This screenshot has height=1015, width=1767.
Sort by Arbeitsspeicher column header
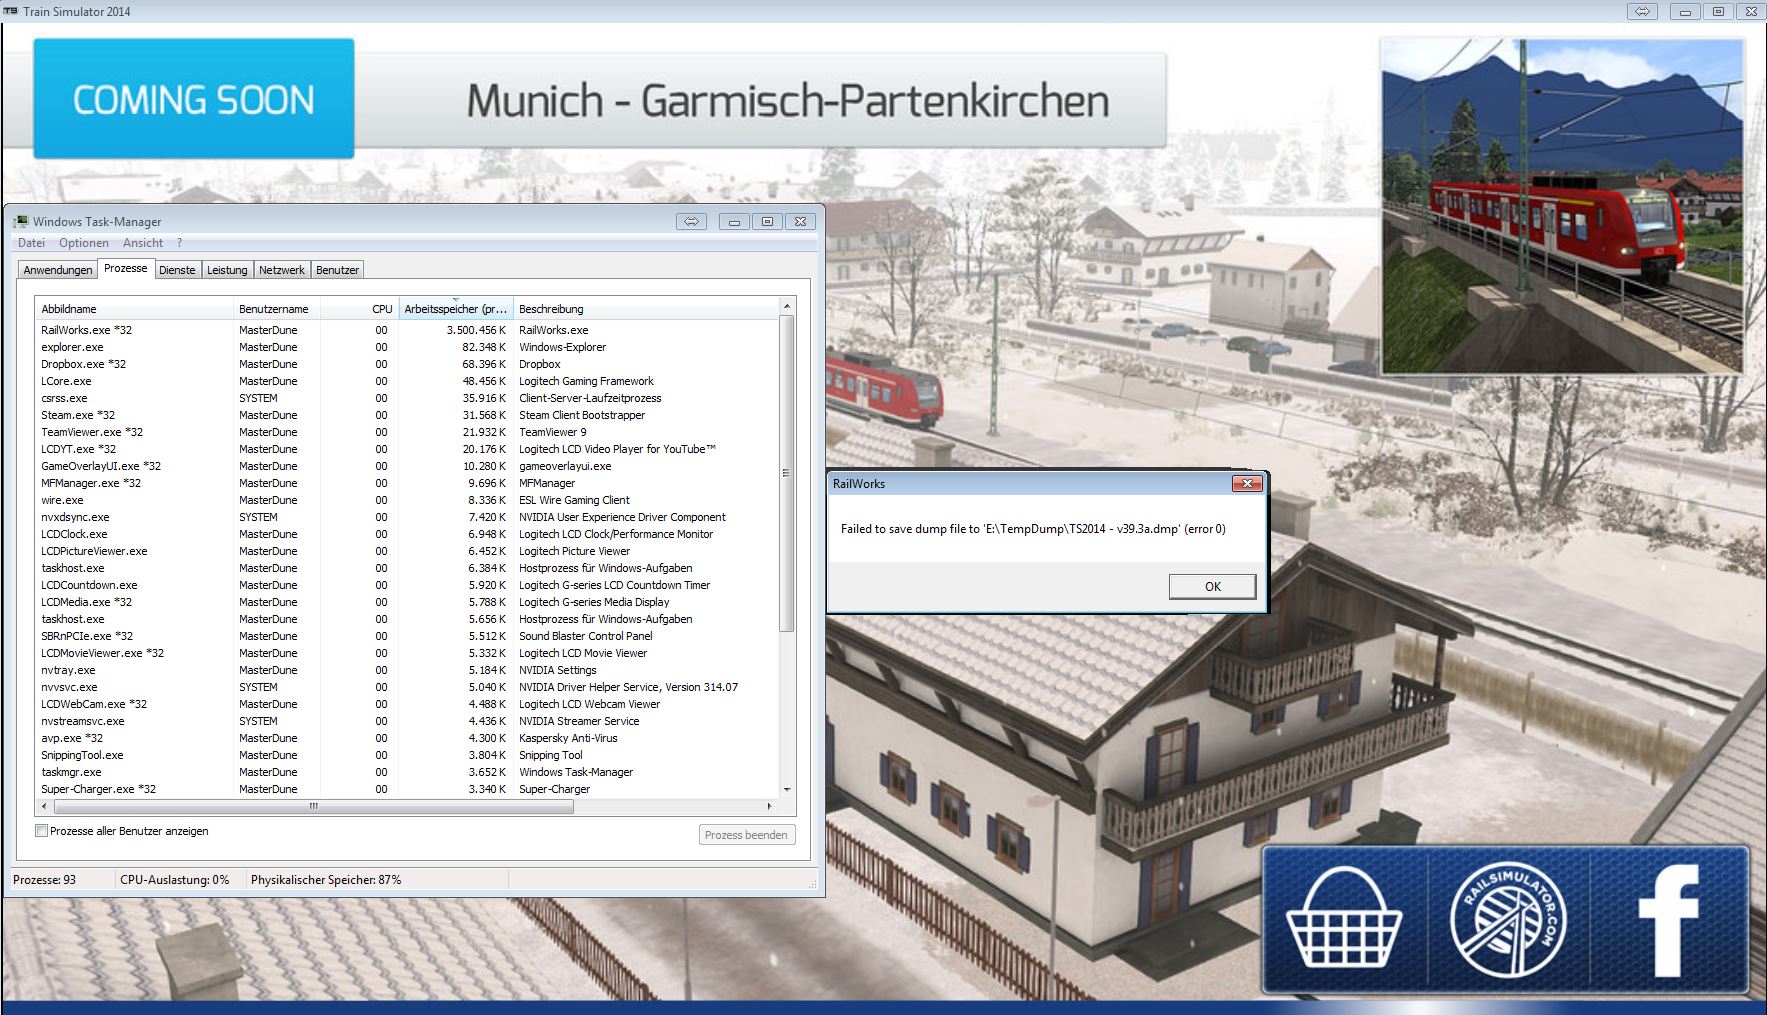pos(455,309)
